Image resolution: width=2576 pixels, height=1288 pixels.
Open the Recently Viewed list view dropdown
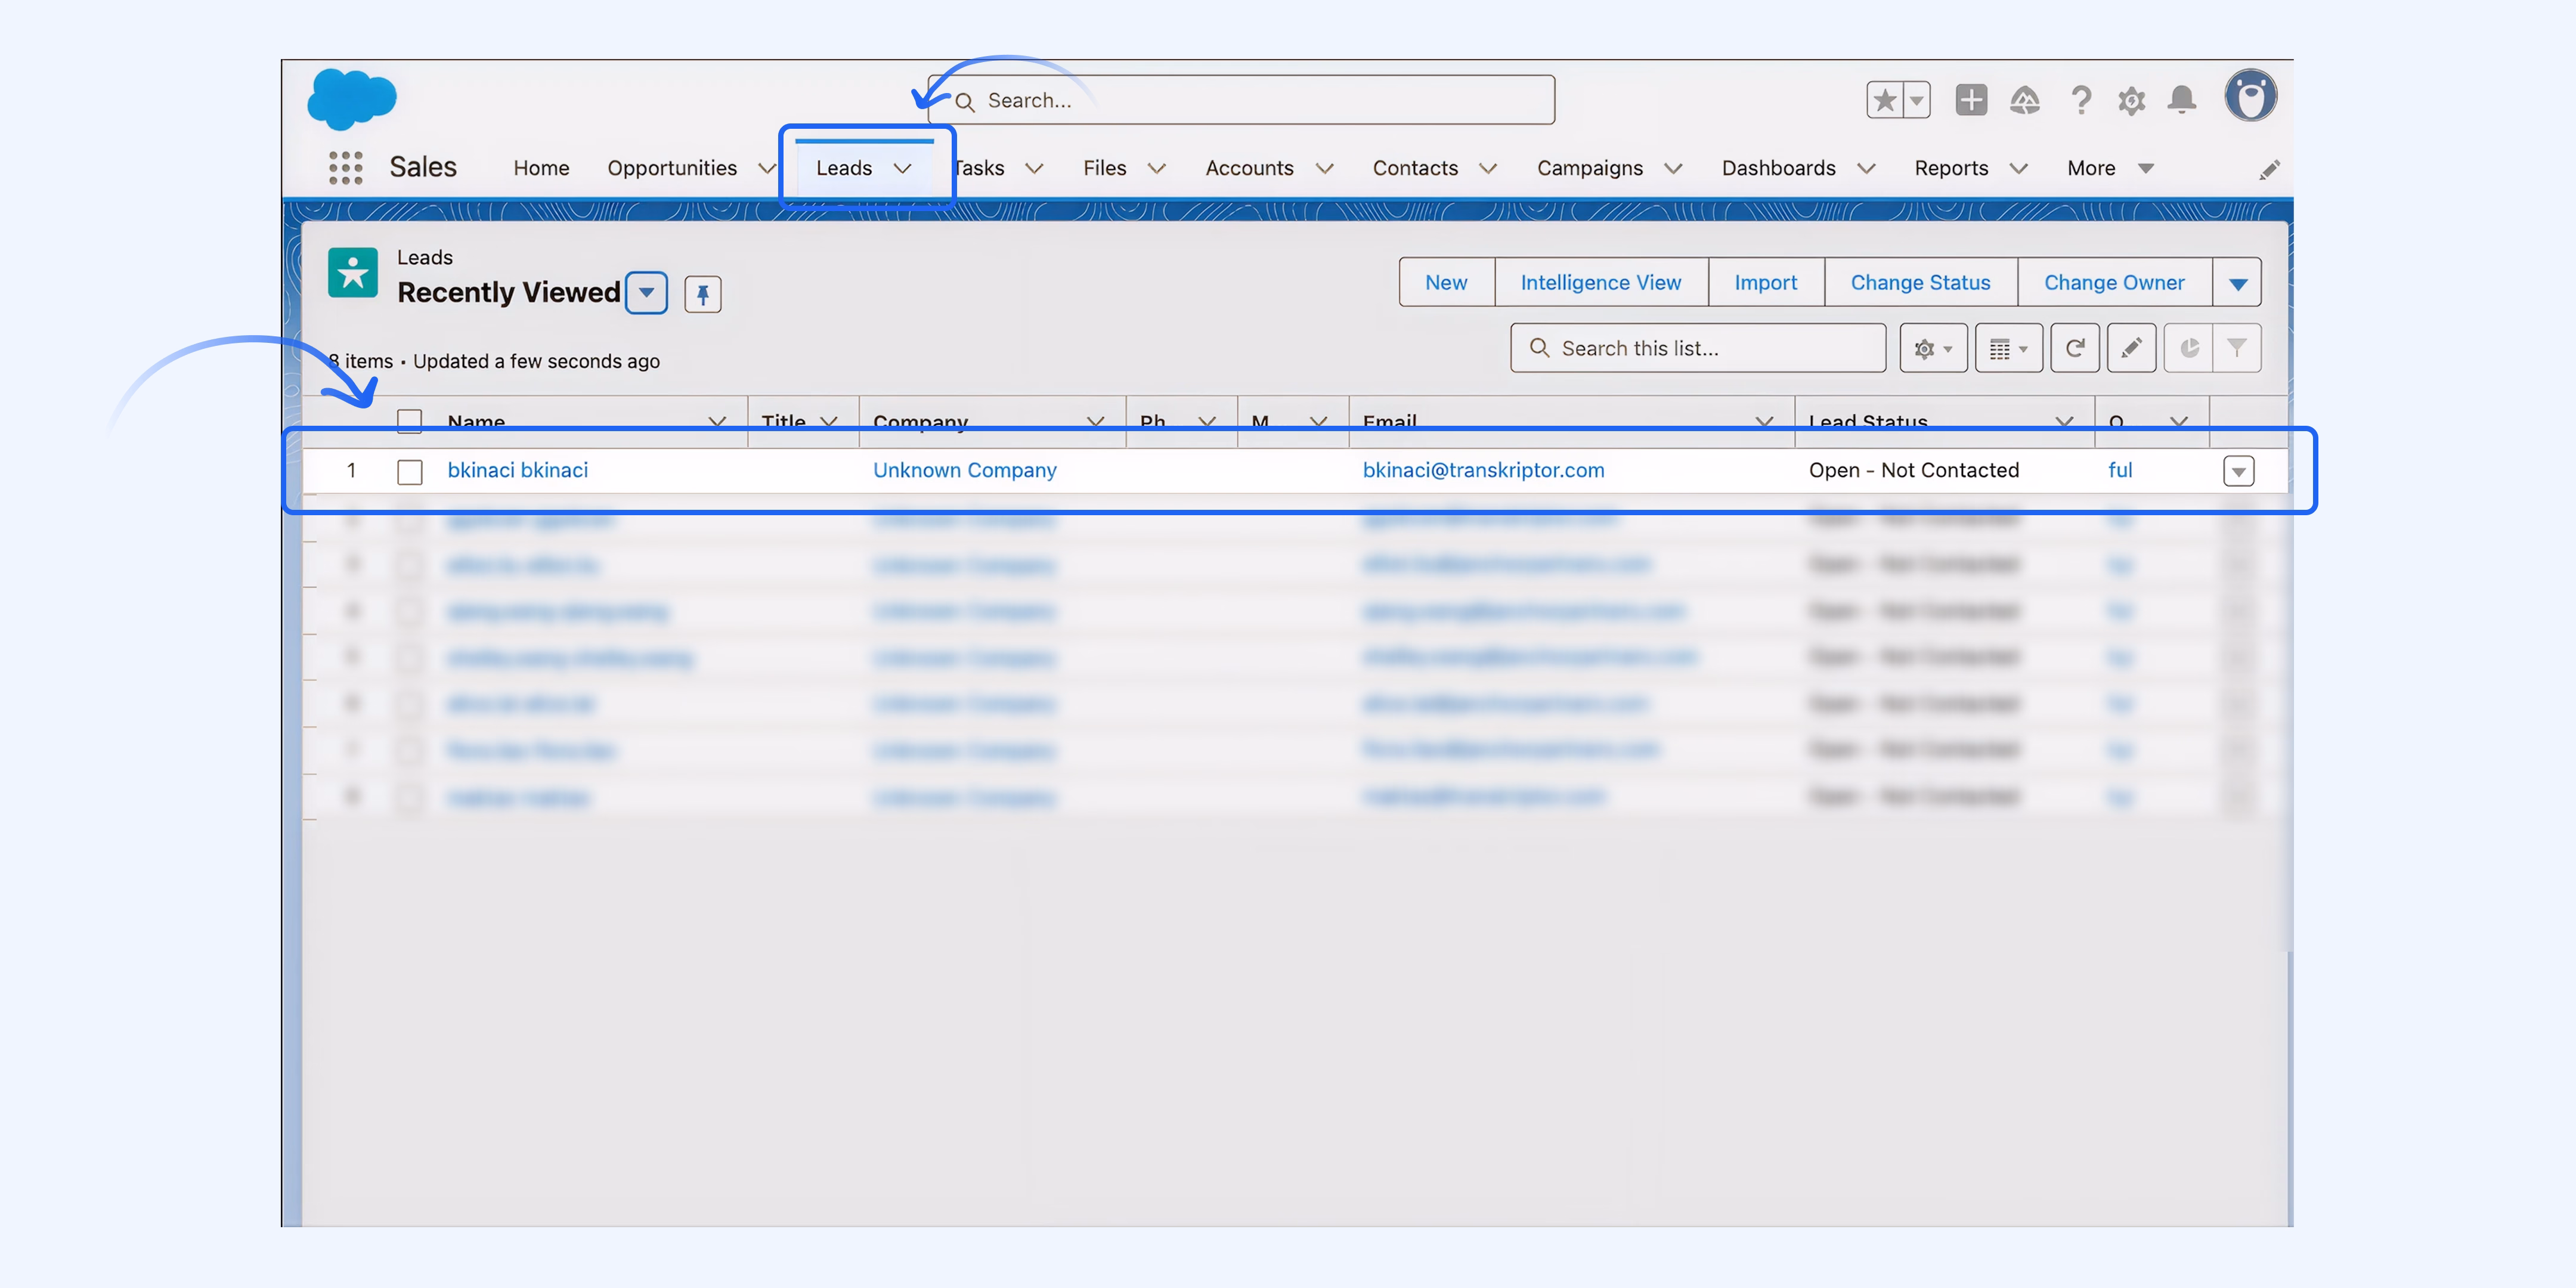647,293
